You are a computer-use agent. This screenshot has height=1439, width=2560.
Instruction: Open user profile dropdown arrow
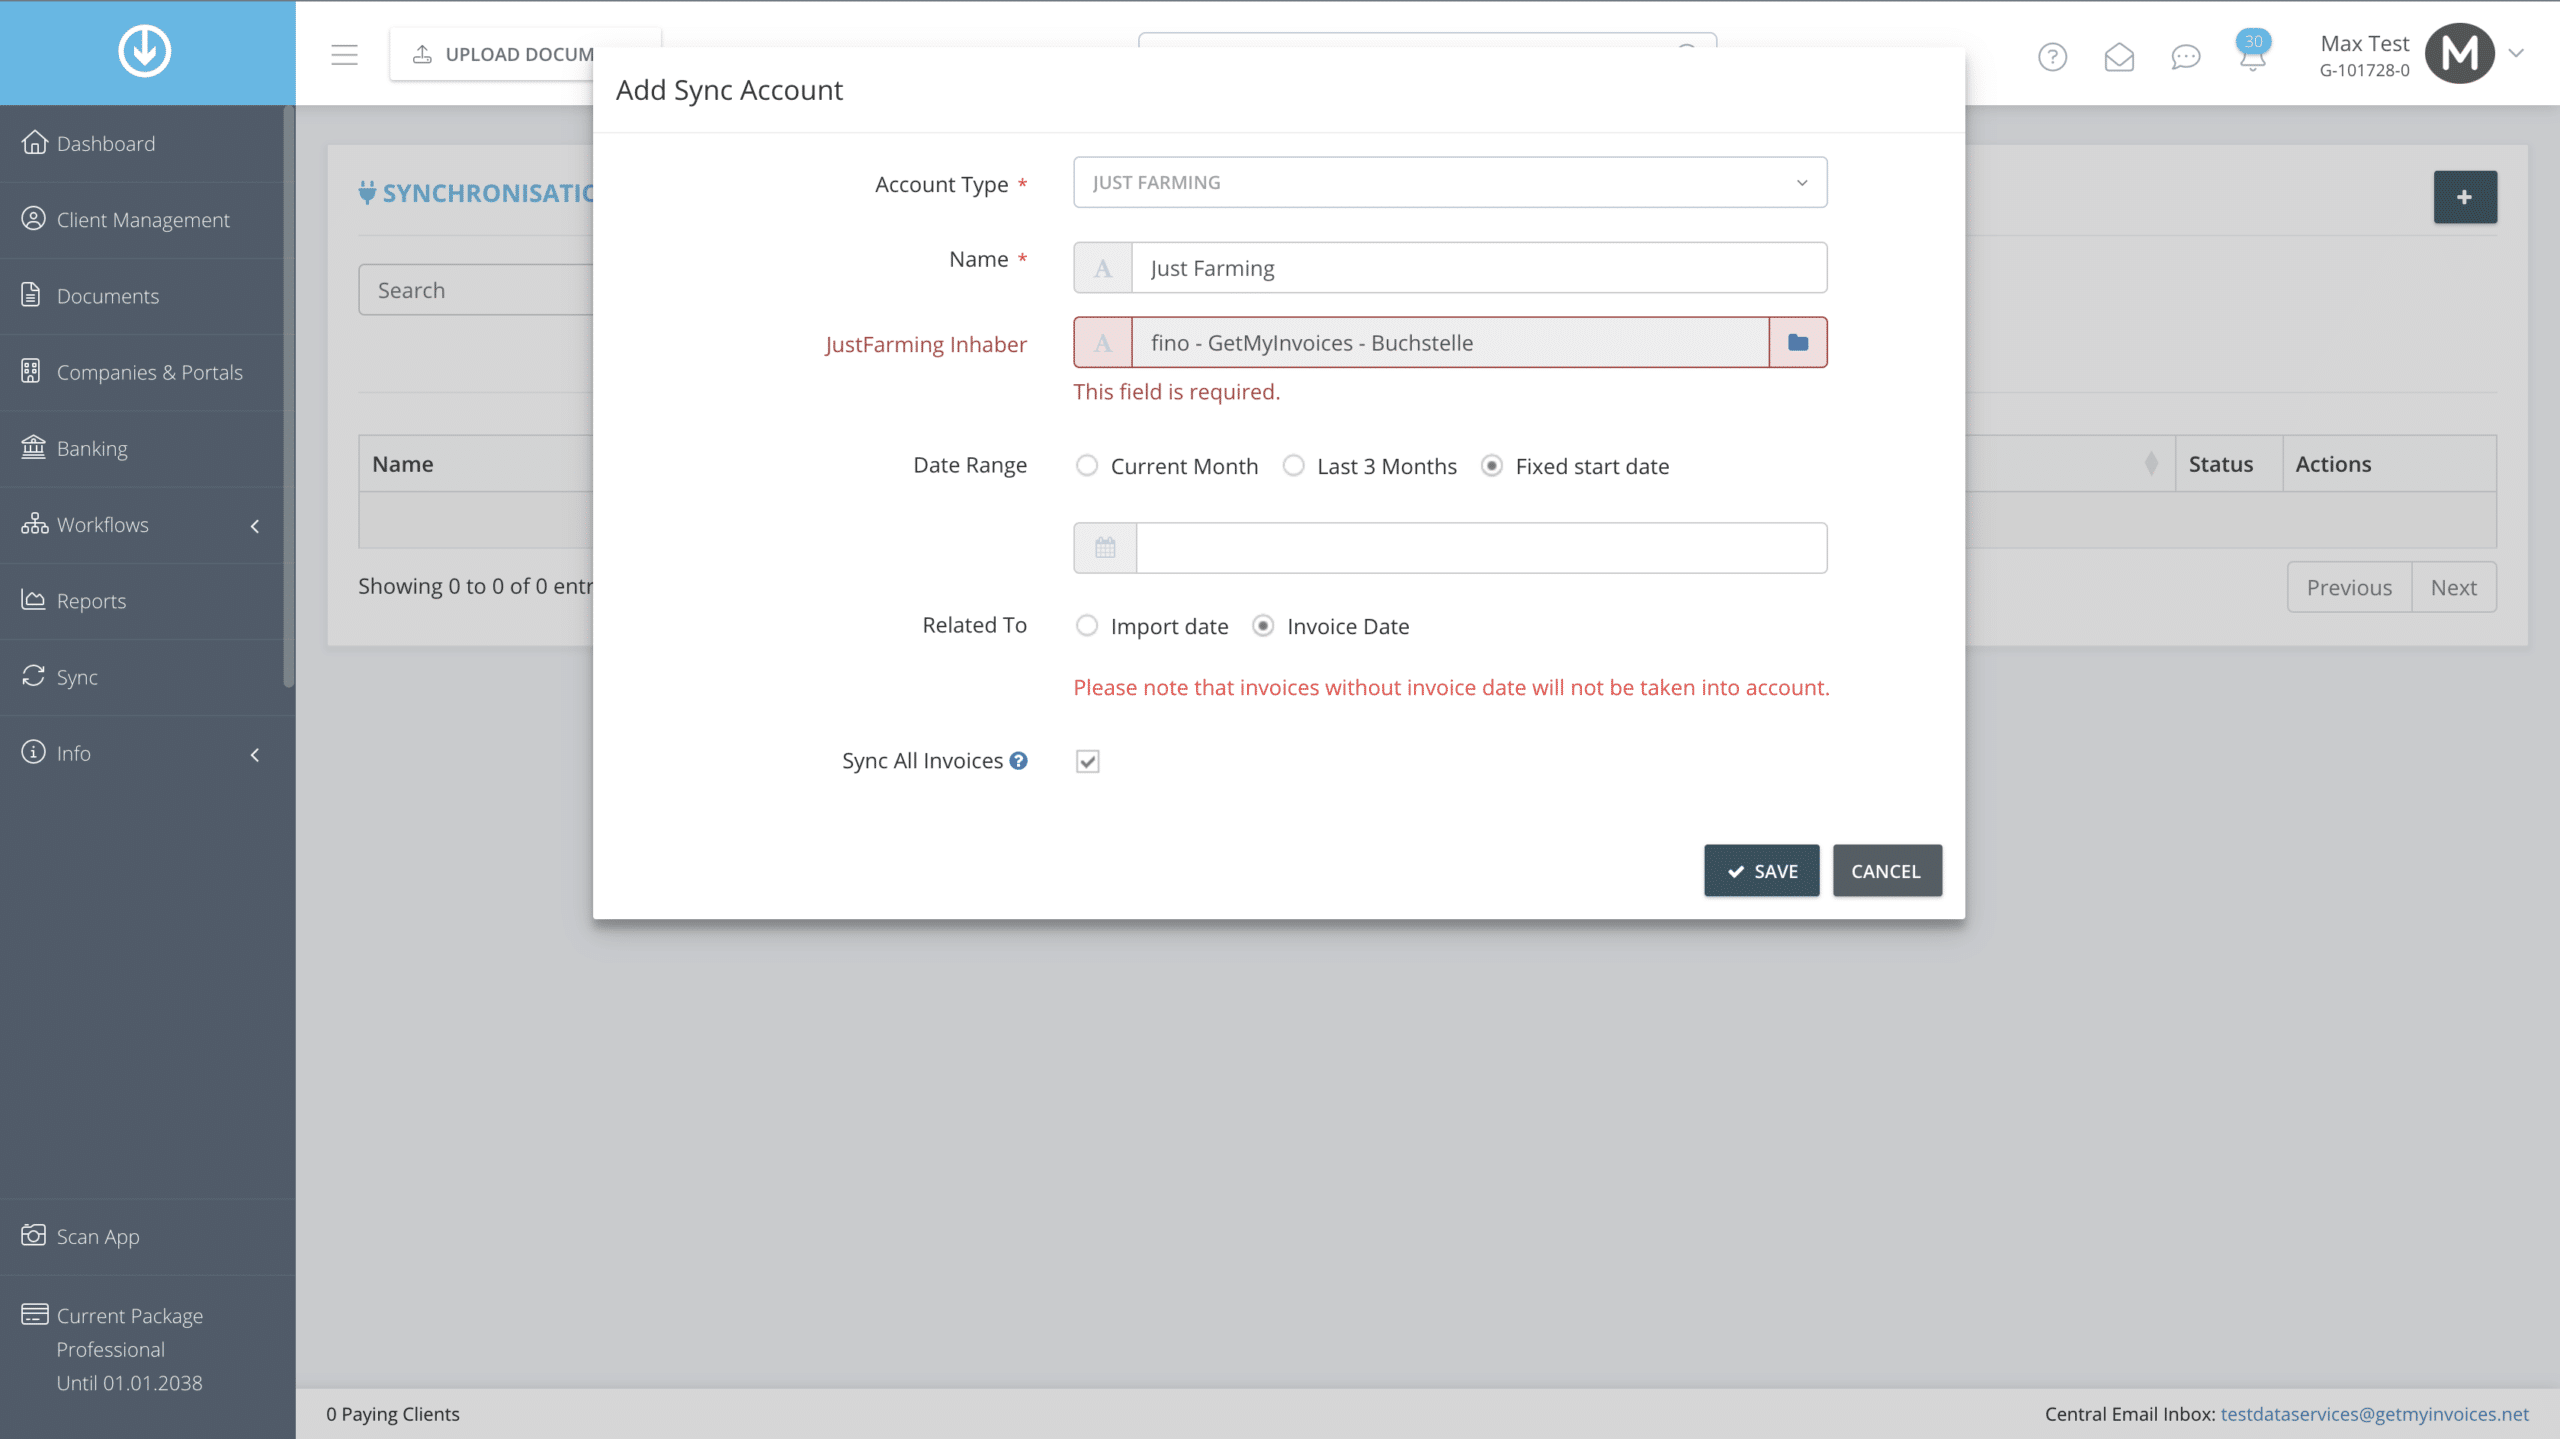[x=2516, y=54]
